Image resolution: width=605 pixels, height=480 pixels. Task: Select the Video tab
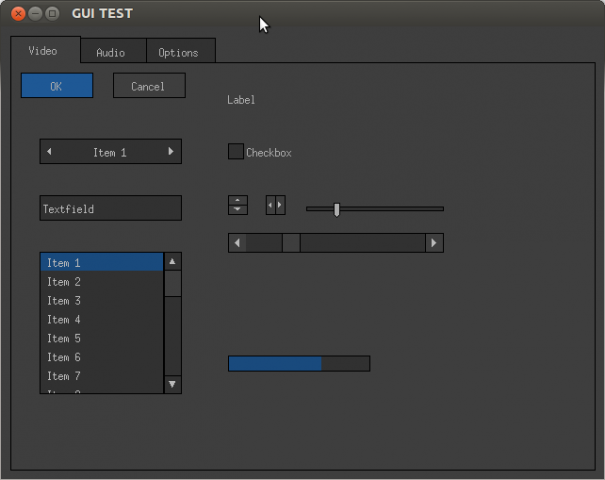(43, 50)
